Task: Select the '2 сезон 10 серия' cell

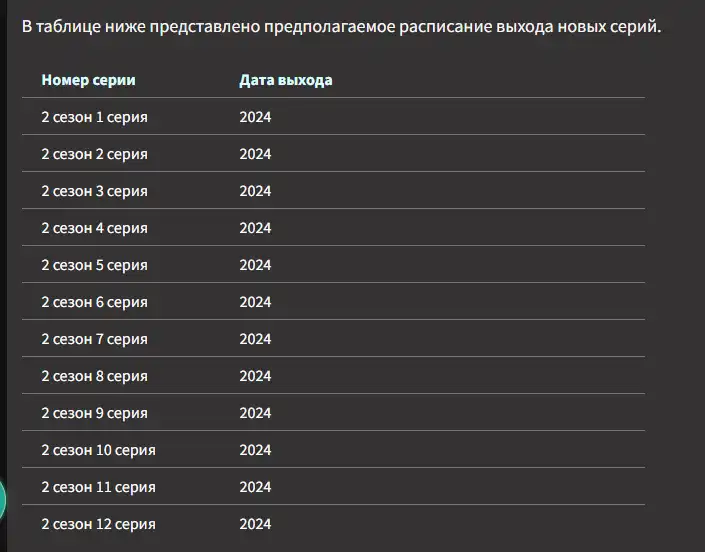Action: pyautogui.click(x=98, y=450)
